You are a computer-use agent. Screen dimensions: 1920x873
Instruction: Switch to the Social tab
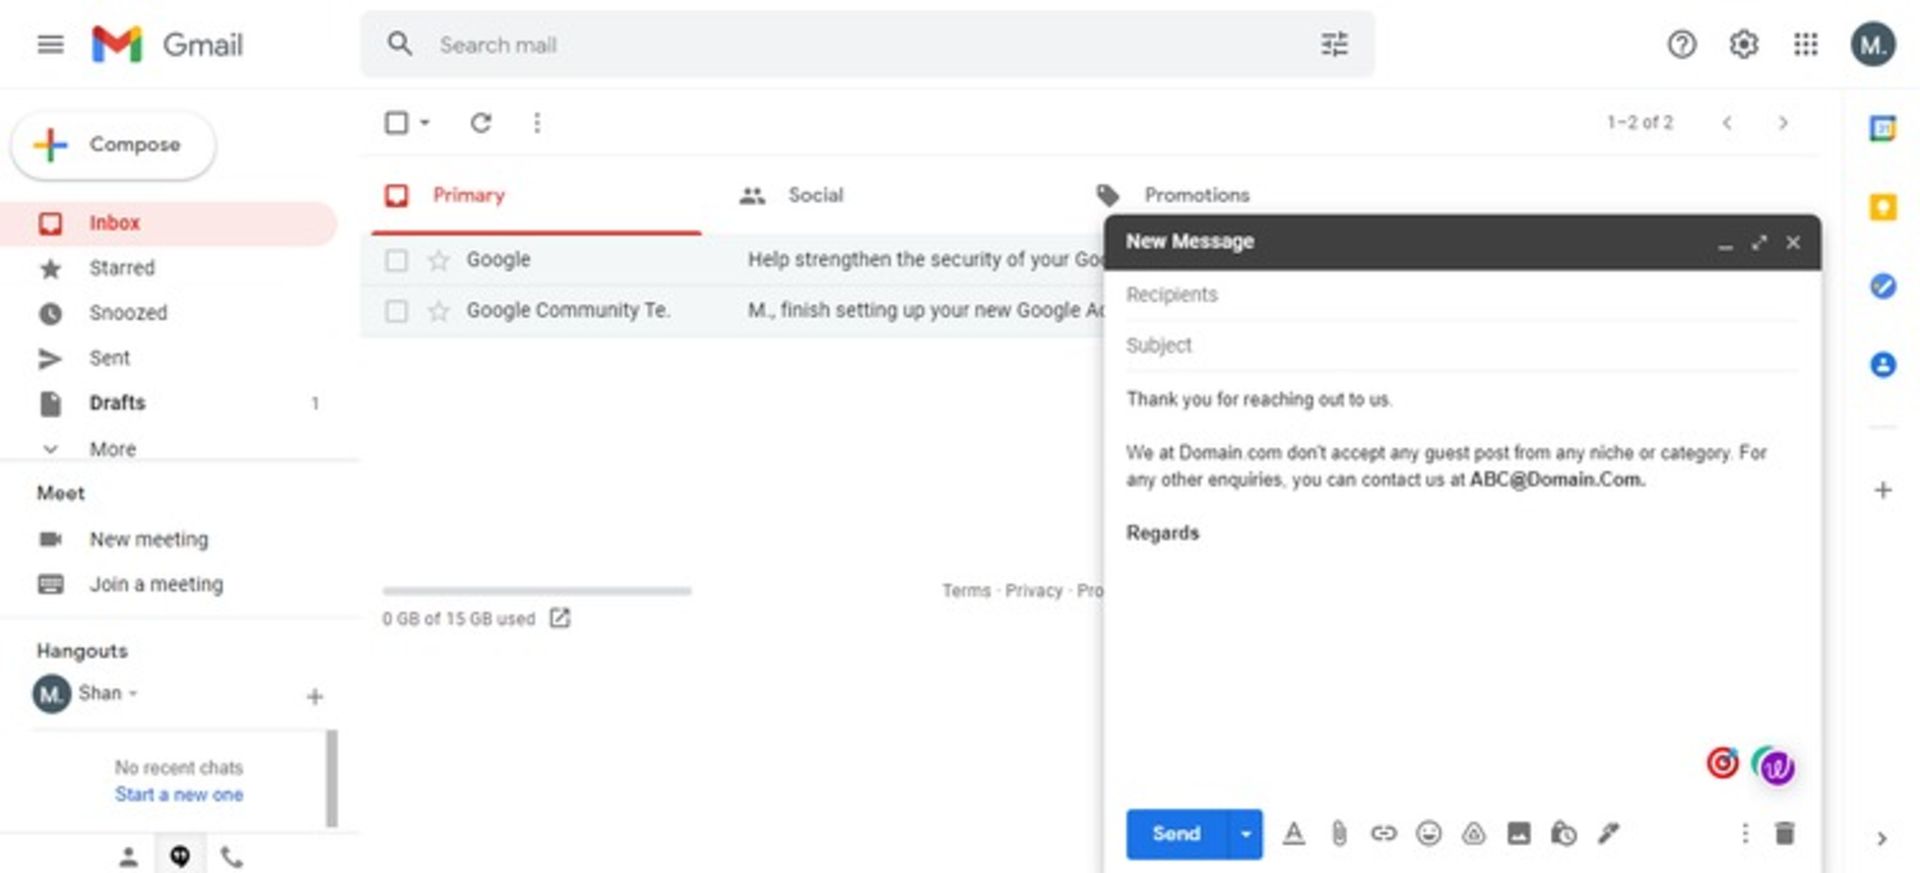pos(814,195)
